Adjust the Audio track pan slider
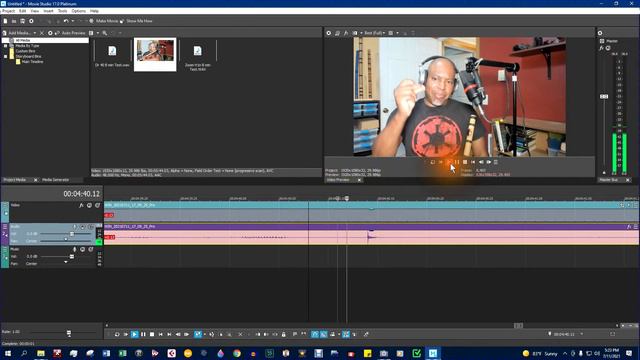The image size is (640, 360). coord(66,240)
